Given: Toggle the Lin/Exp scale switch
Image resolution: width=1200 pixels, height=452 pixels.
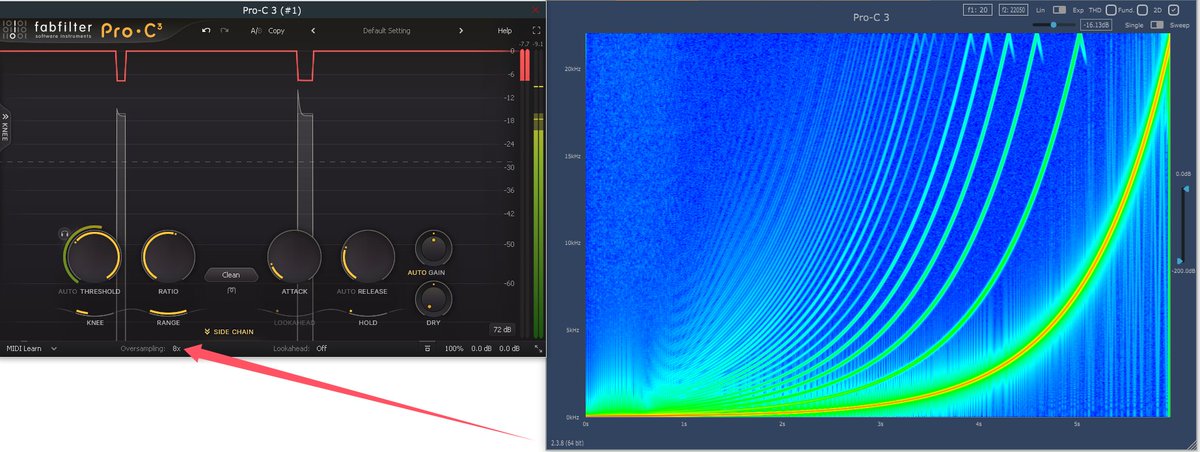Looking at the screenshot, I should click(x=1057, y=9).
